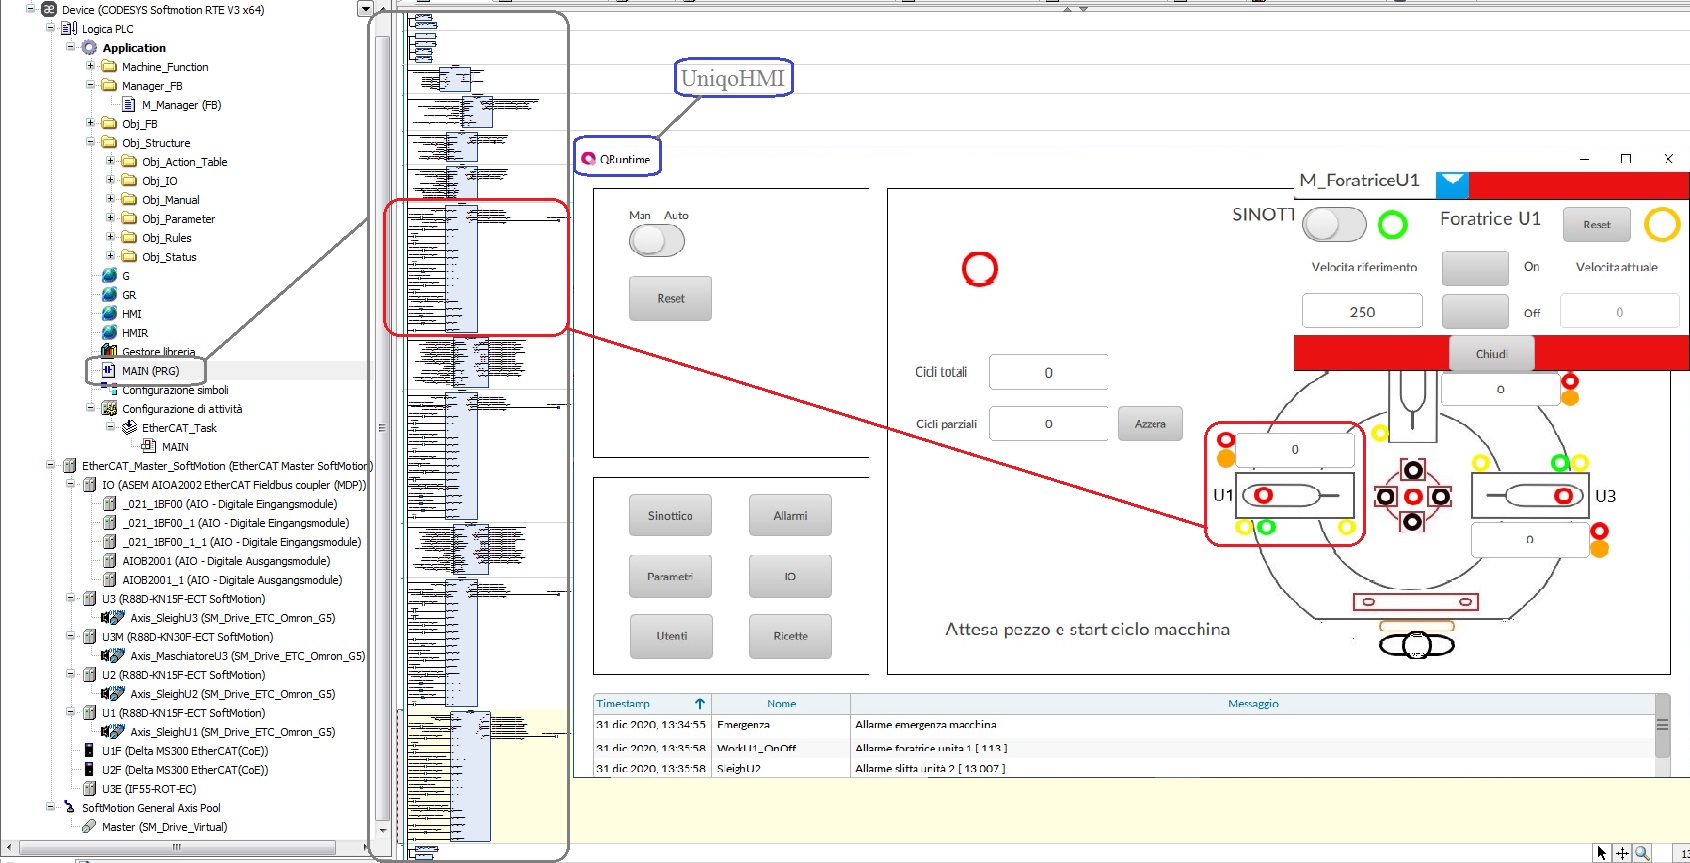Collapse the Obj_Structure folder
This screenshot has height=863, width=1690.
[90, 142]
